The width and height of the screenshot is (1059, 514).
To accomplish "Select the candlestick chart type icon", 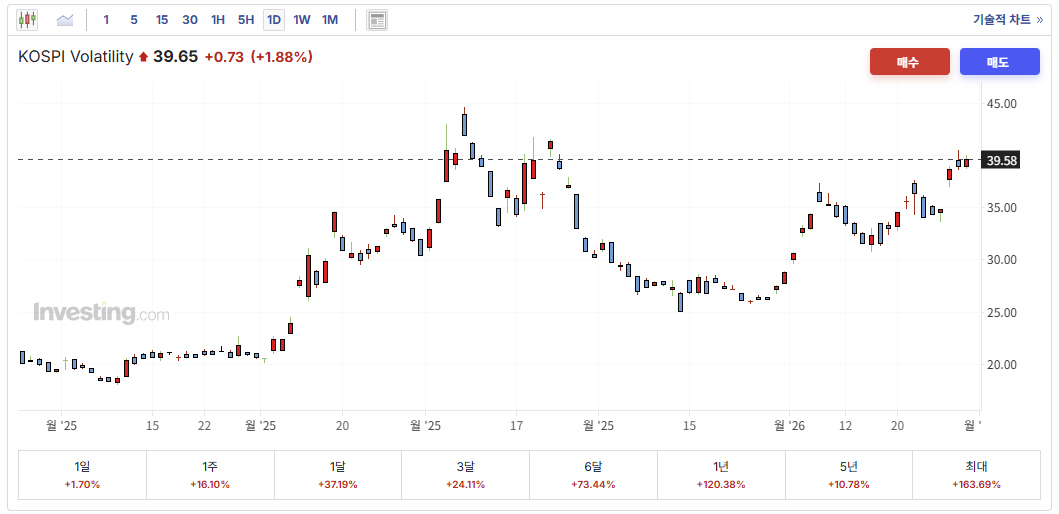I will pyautogui.click(x=27, y=20).
